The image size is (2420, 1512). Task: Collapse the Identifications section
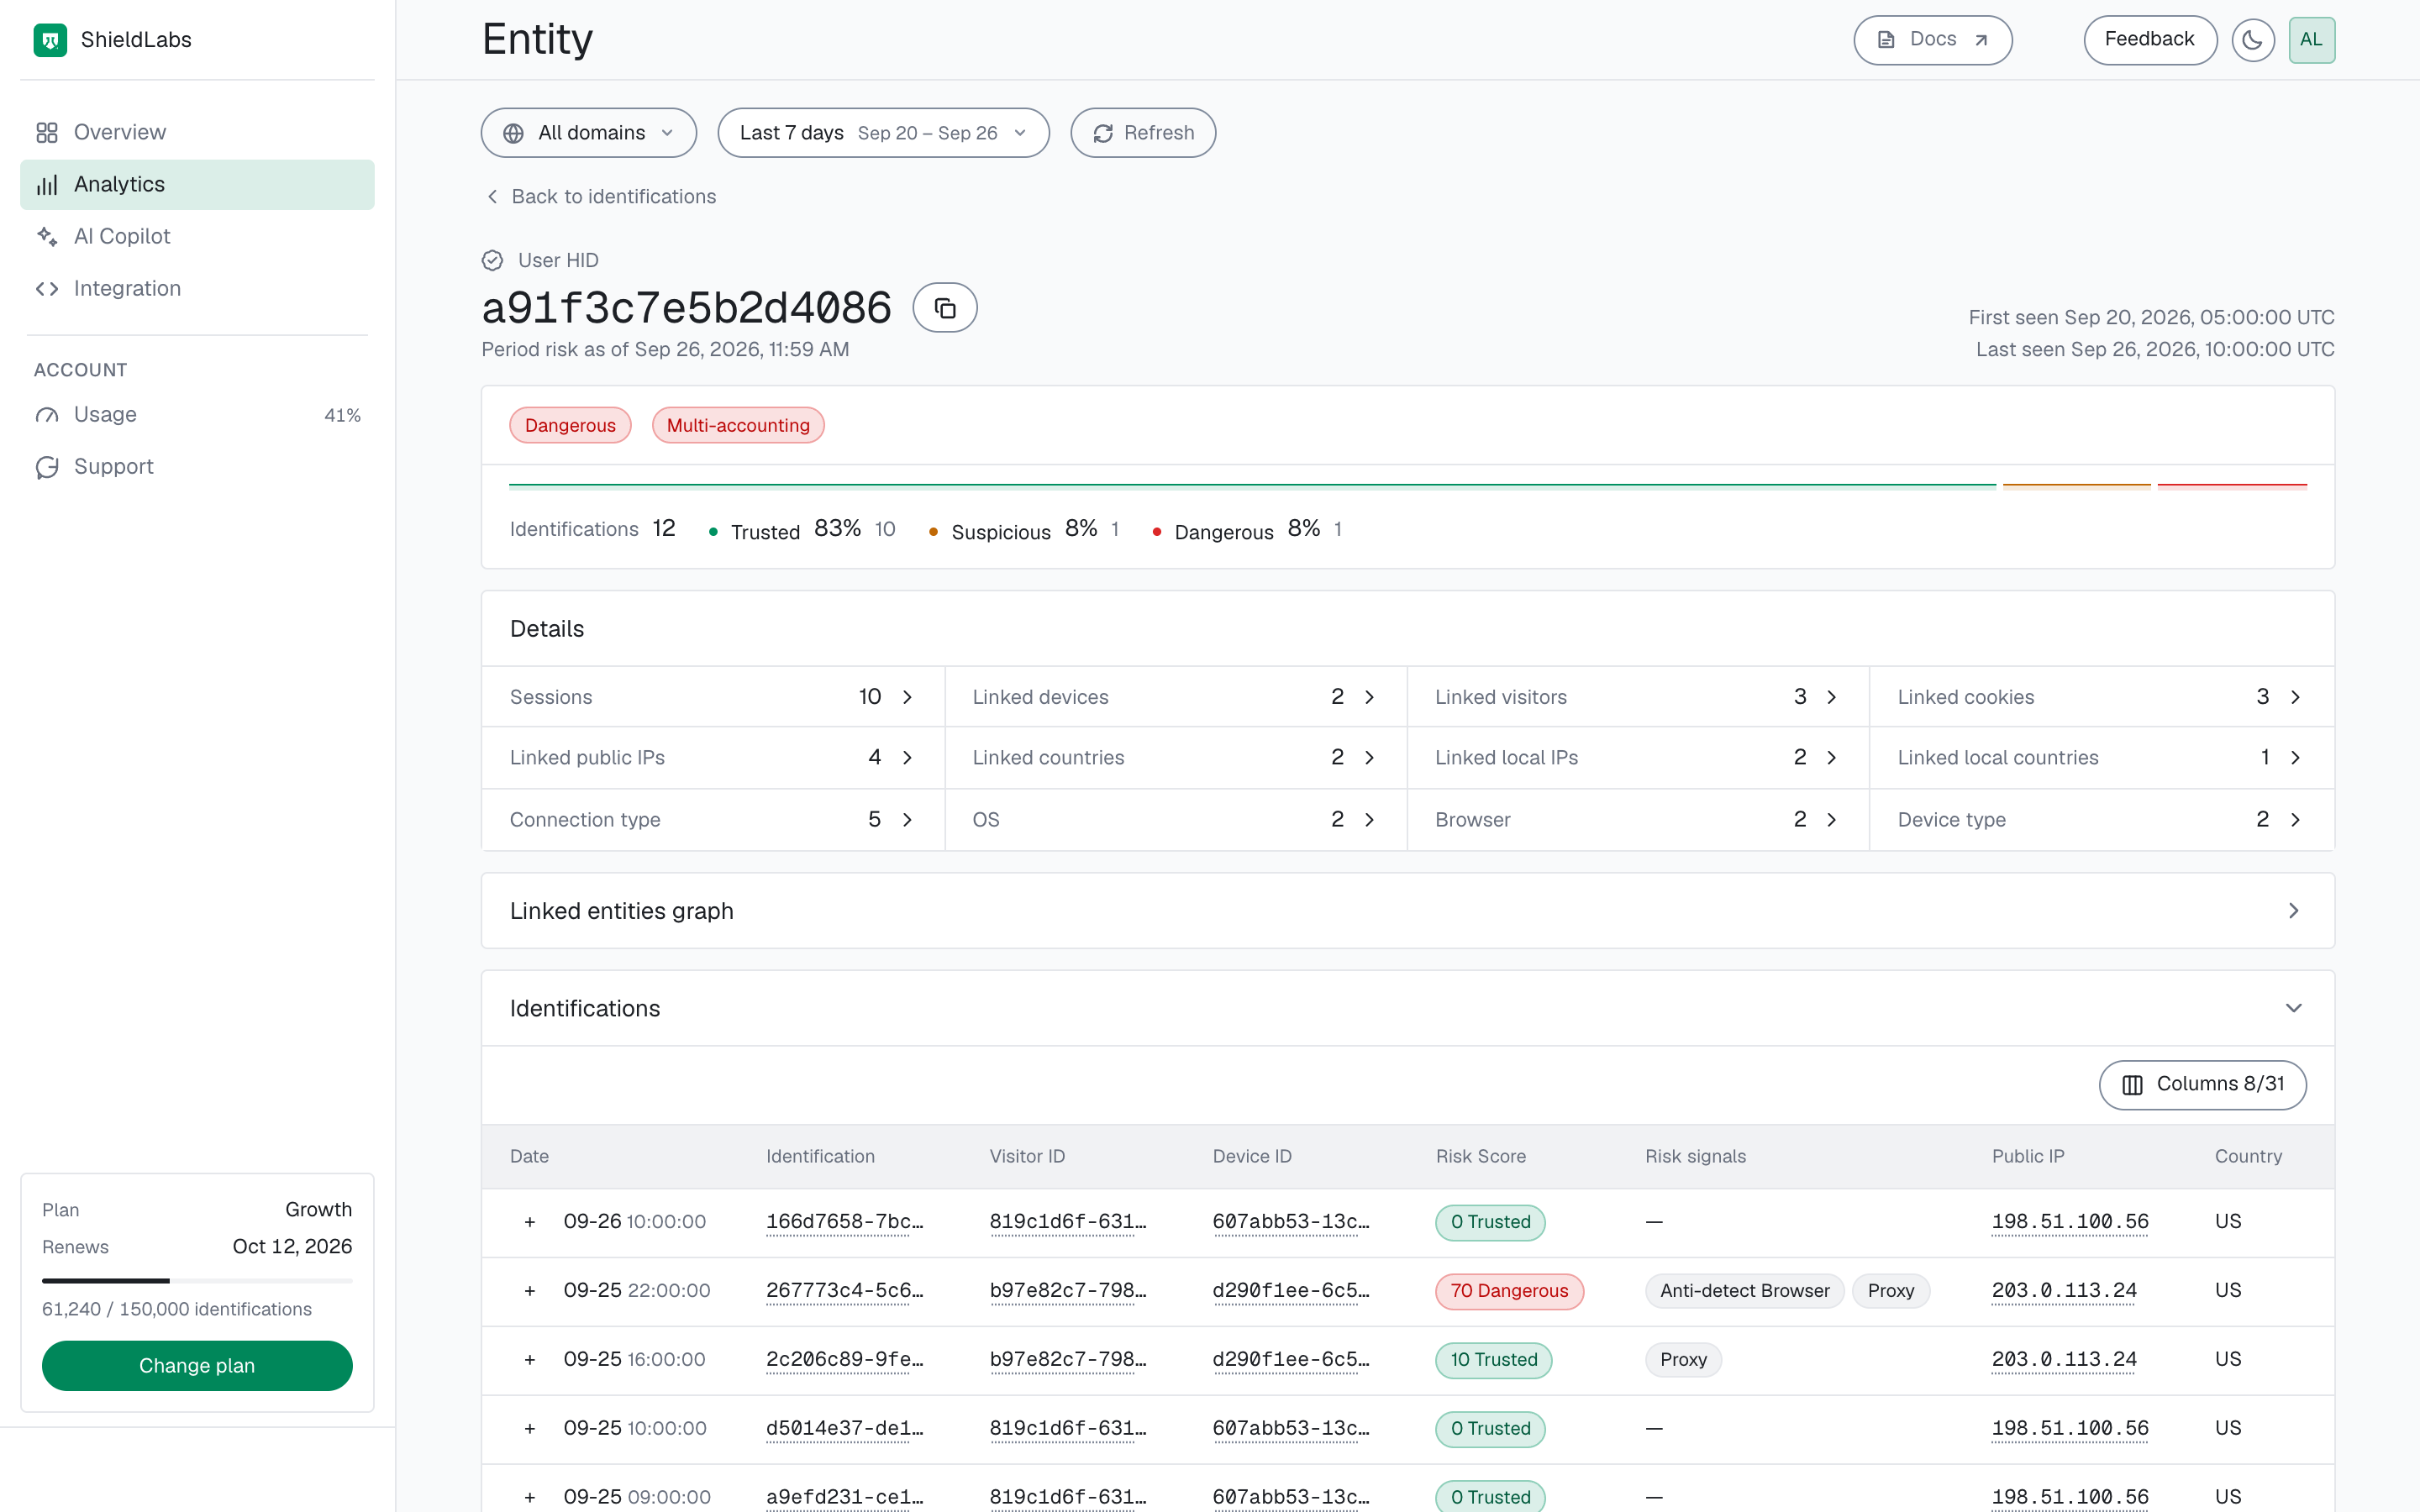[2293, 1008]
